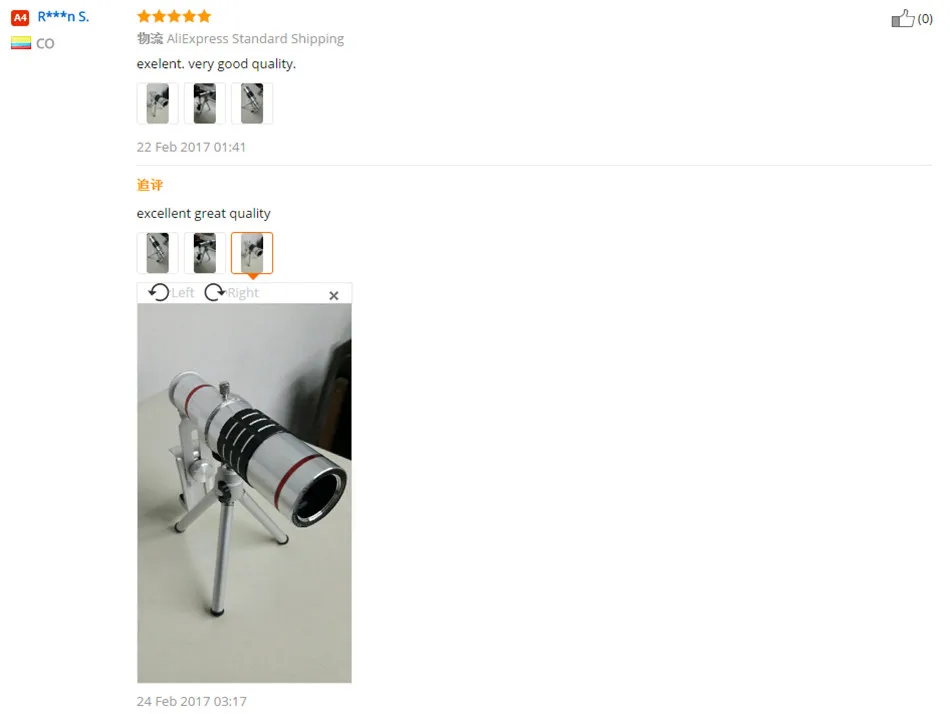
Task: Open second photo in follow-up review
Action: (205, 253)
